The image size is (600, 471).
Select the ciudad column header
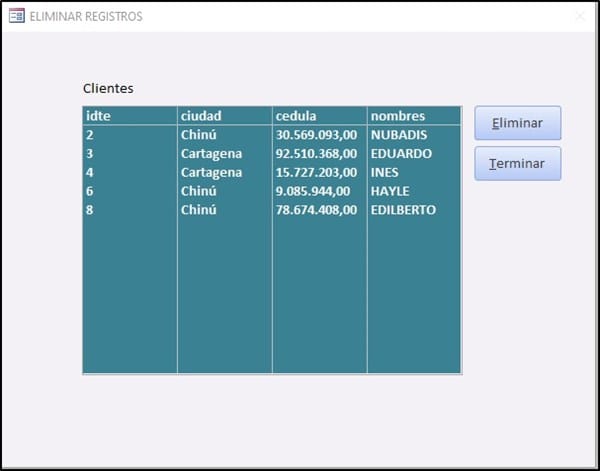(225, 116)
